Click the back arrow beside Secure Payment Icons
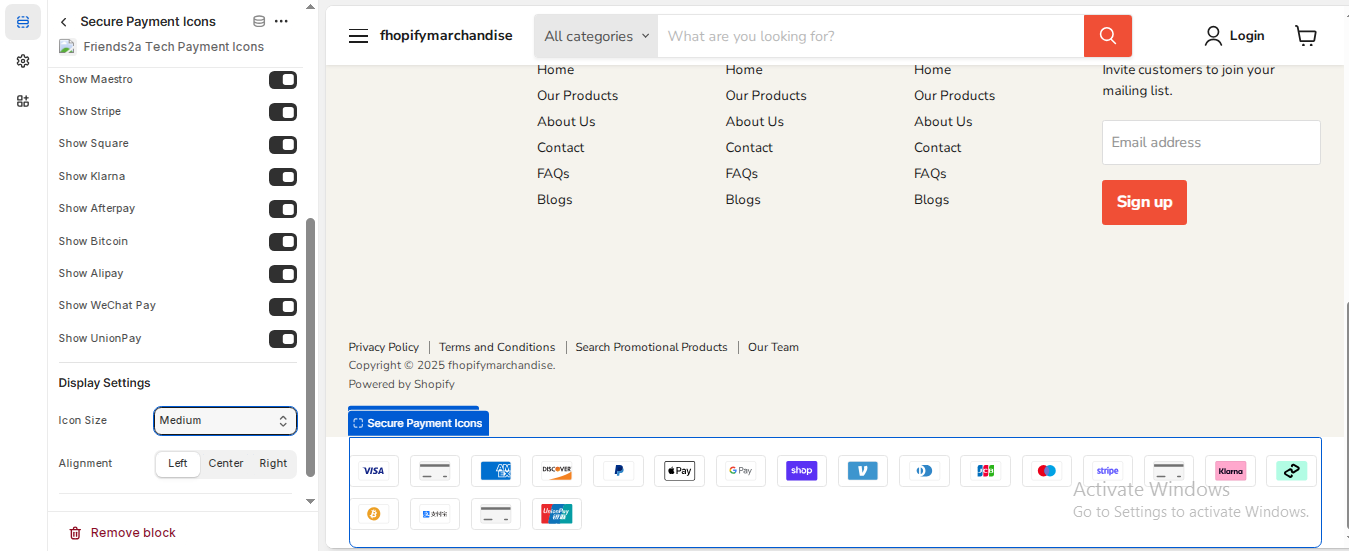Screen dimensions: 1349x551 click(x=64, y=22)
